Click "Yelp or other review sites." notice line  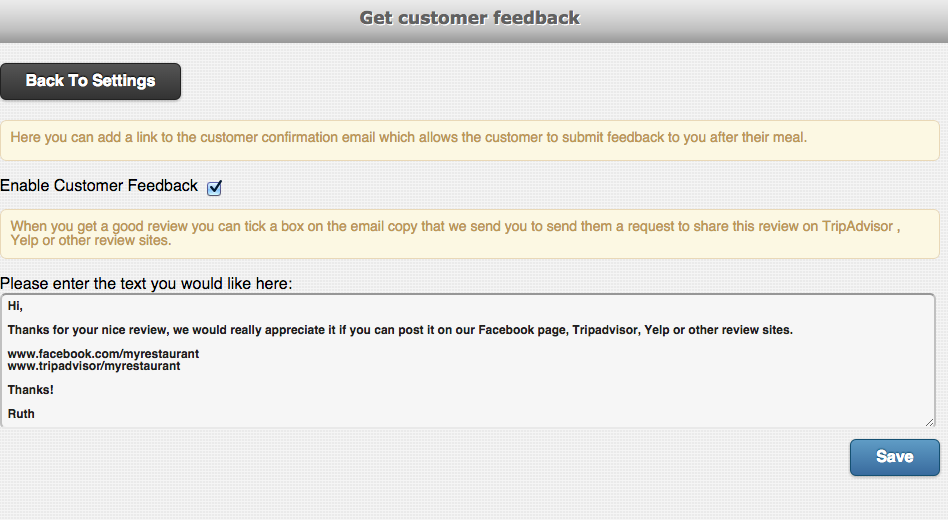tap(92, 241)
